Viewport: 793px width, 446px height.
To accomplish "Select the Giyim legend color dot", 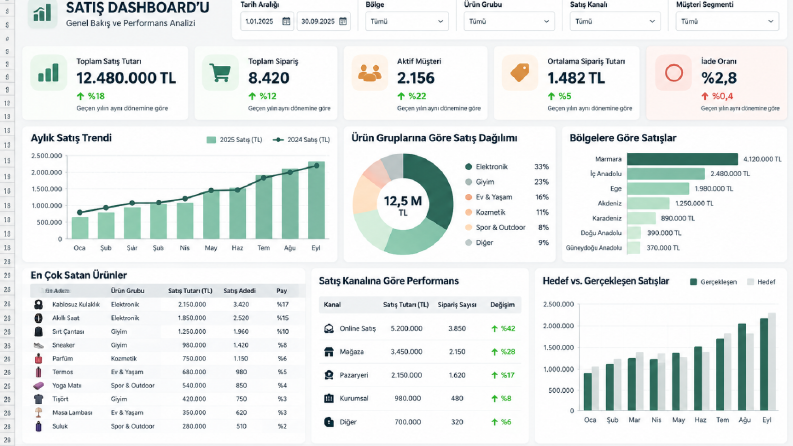I will [x=468, y=182].
